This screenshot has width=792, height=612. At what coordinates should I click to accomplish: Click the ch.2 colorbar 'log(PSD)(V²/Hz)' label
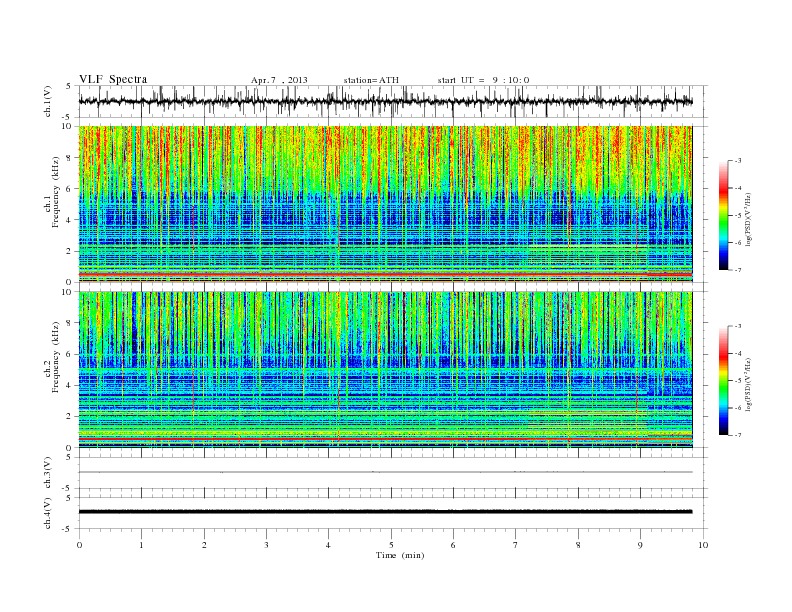click(748, 384)
